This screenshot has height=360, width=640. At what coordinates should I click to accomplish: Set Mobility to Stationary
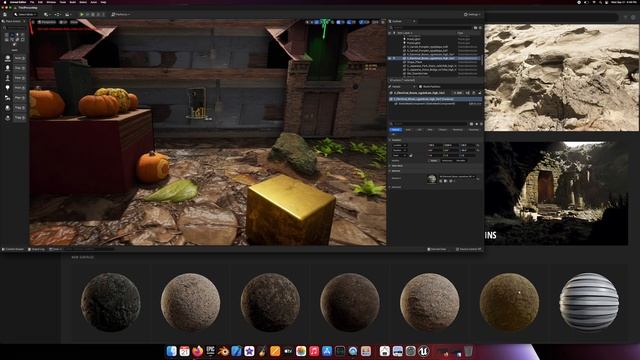coord(447,161)
